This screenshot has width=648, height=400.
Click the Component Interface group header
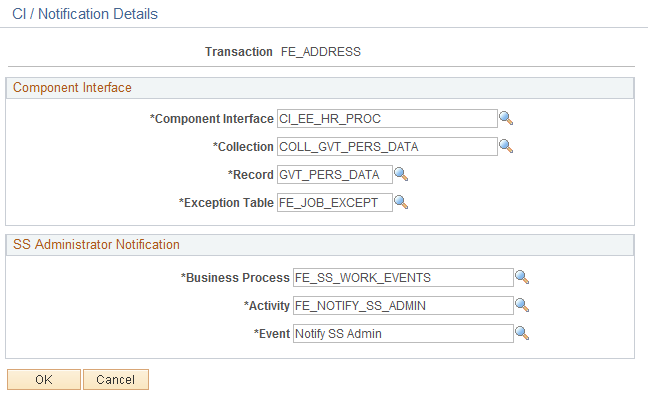point(72,88)
